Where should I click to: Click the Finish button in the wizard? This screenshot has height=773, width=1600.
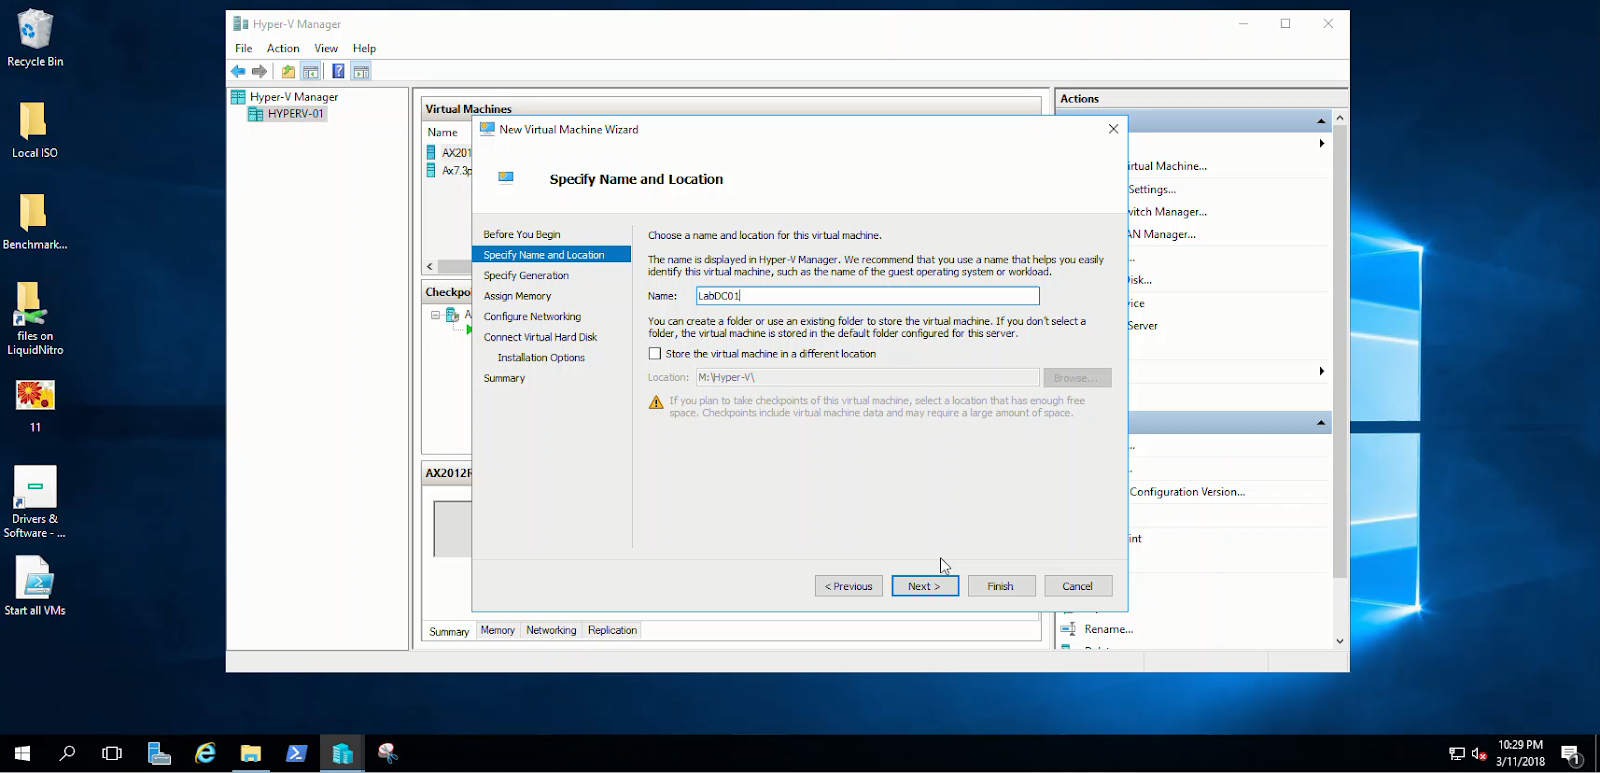[1001, 586]
